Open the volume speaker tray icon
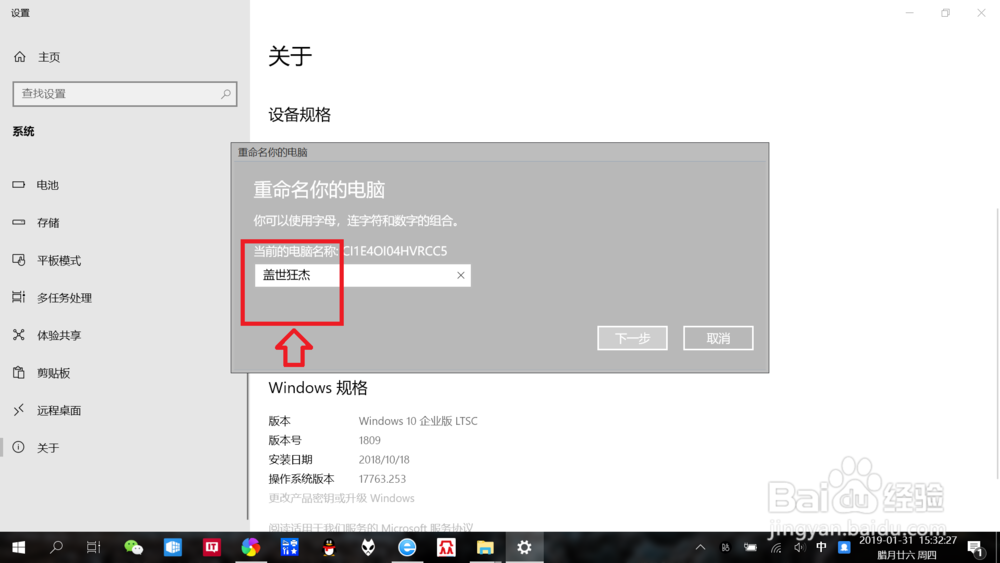This screenshot has height=563, width=1000. click(x=799, y=547)
